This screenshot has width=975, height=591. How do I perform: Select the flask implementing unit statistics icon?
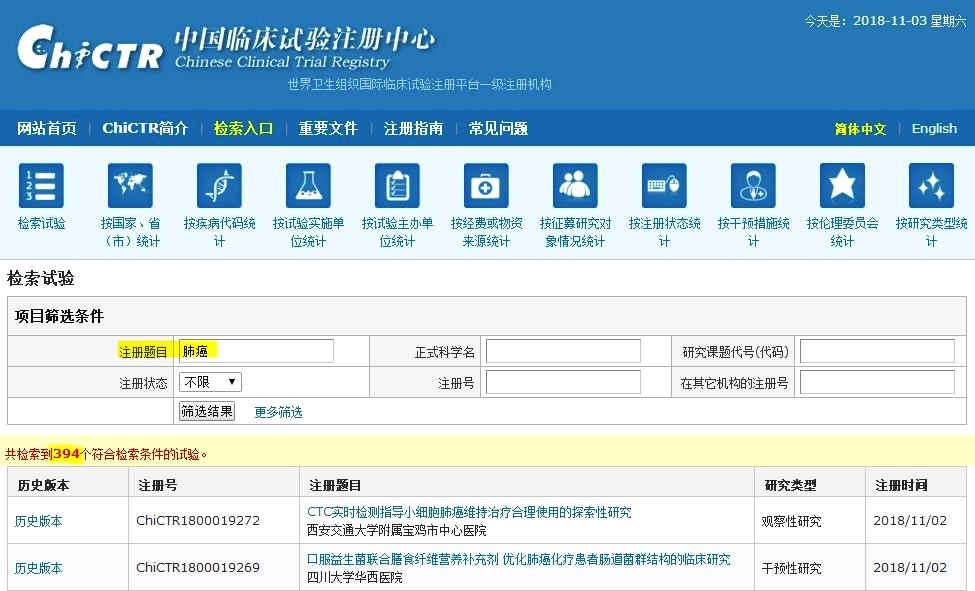pyautogui.click(x=308, y=186)
